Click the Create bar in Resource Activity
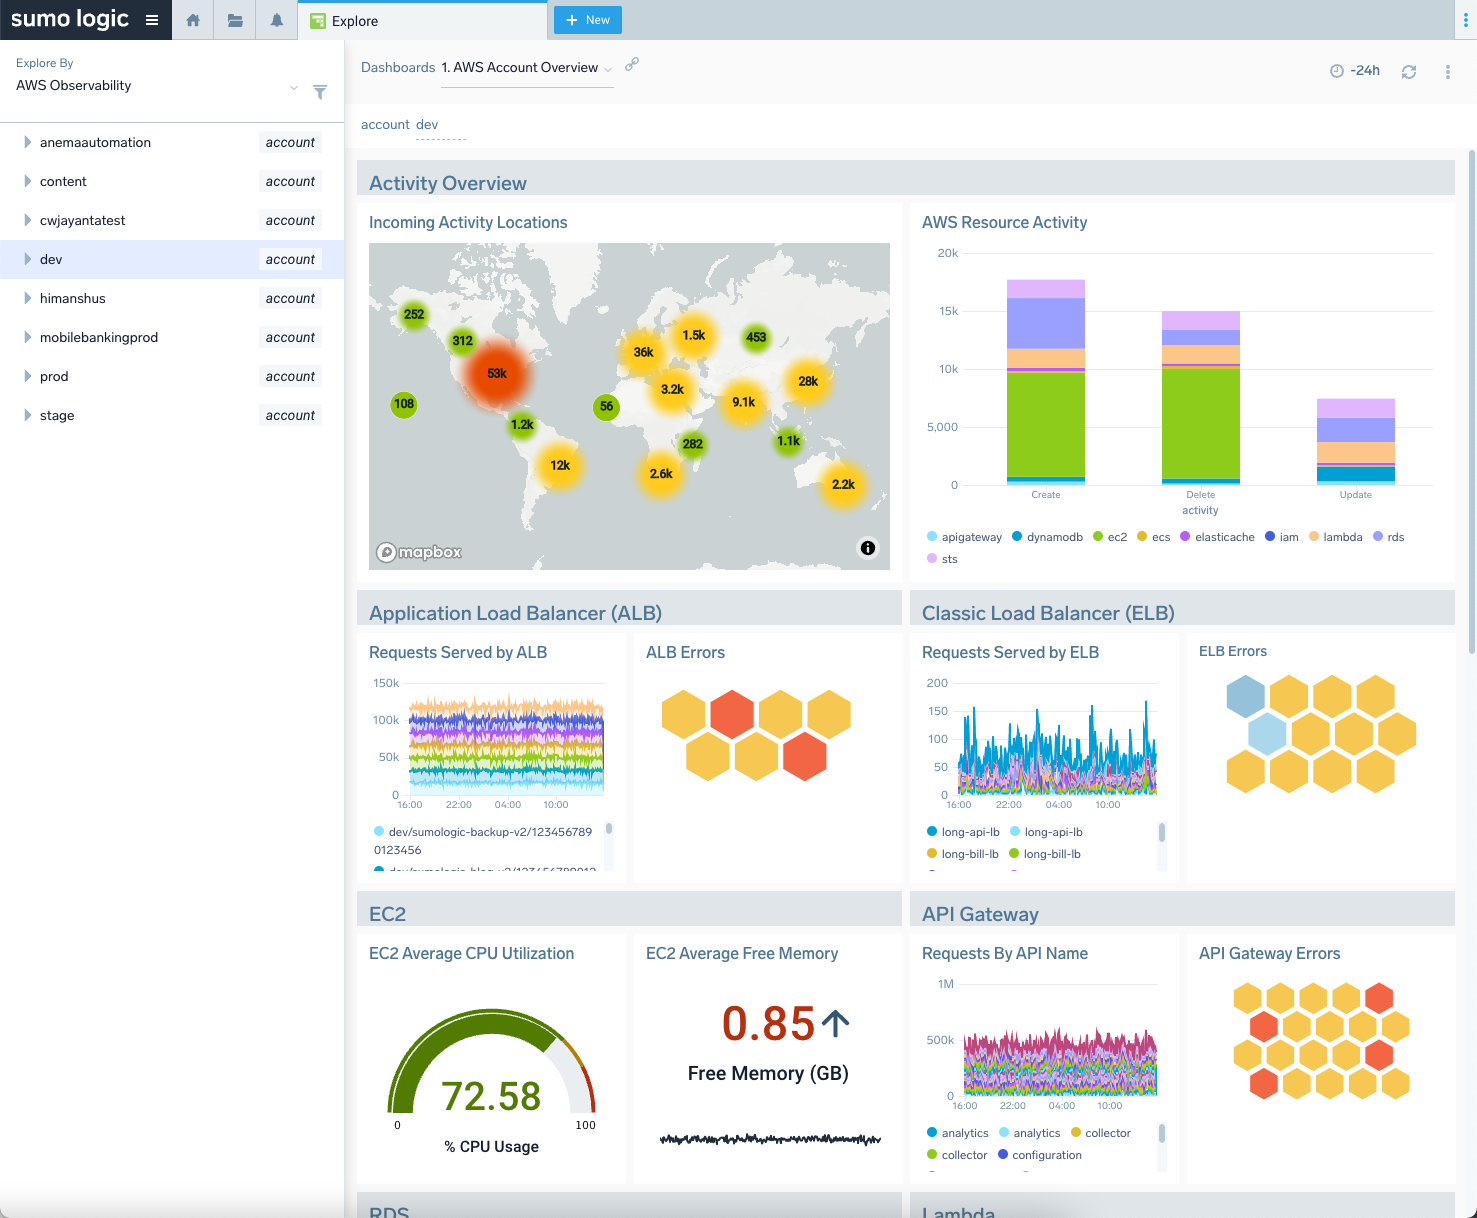The image size is (1477, 1218). pyautogui.click(x=1046, y=382)
